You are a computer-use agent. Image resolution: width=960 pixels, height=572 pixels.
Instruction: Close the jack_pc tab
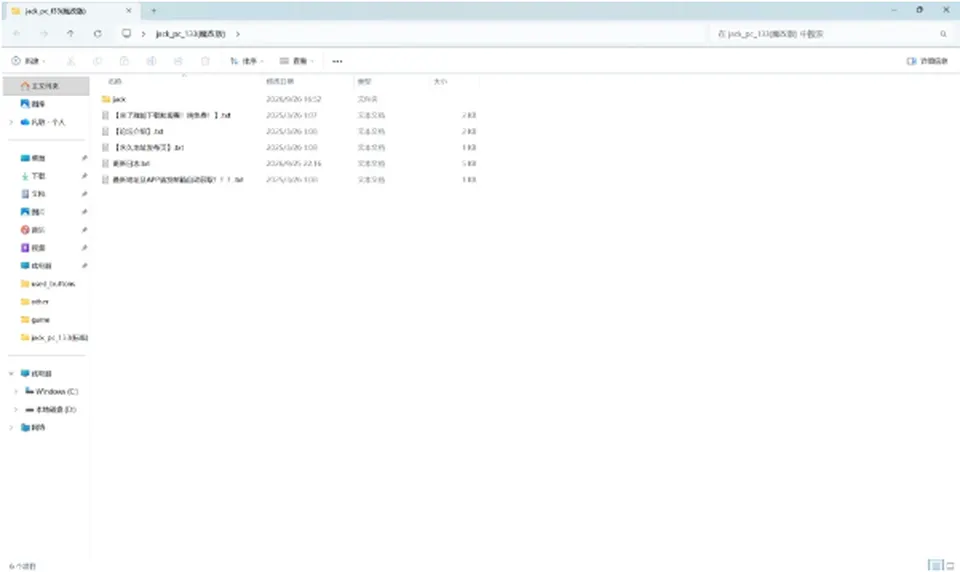[x=129, y=11]
